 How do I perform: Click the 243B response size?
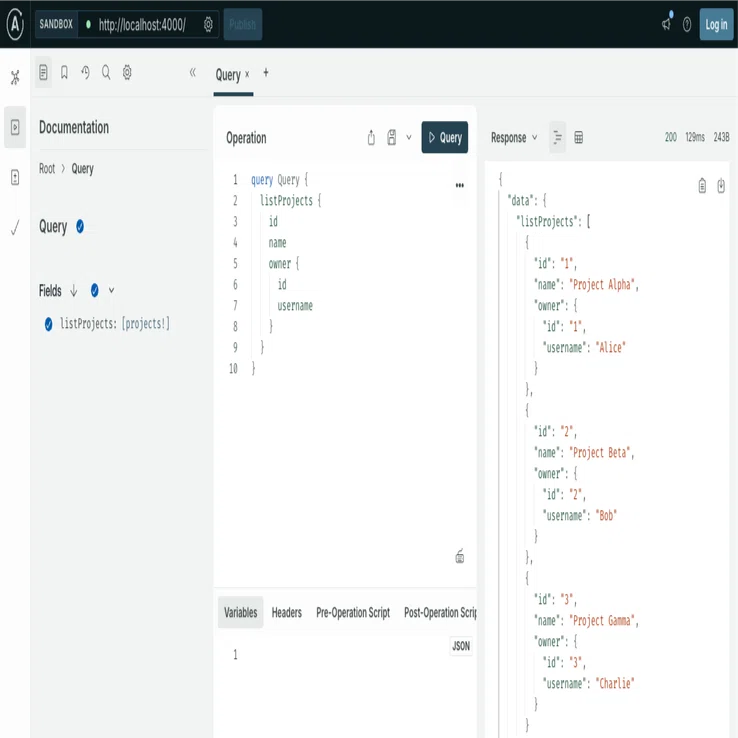[722, 137]
